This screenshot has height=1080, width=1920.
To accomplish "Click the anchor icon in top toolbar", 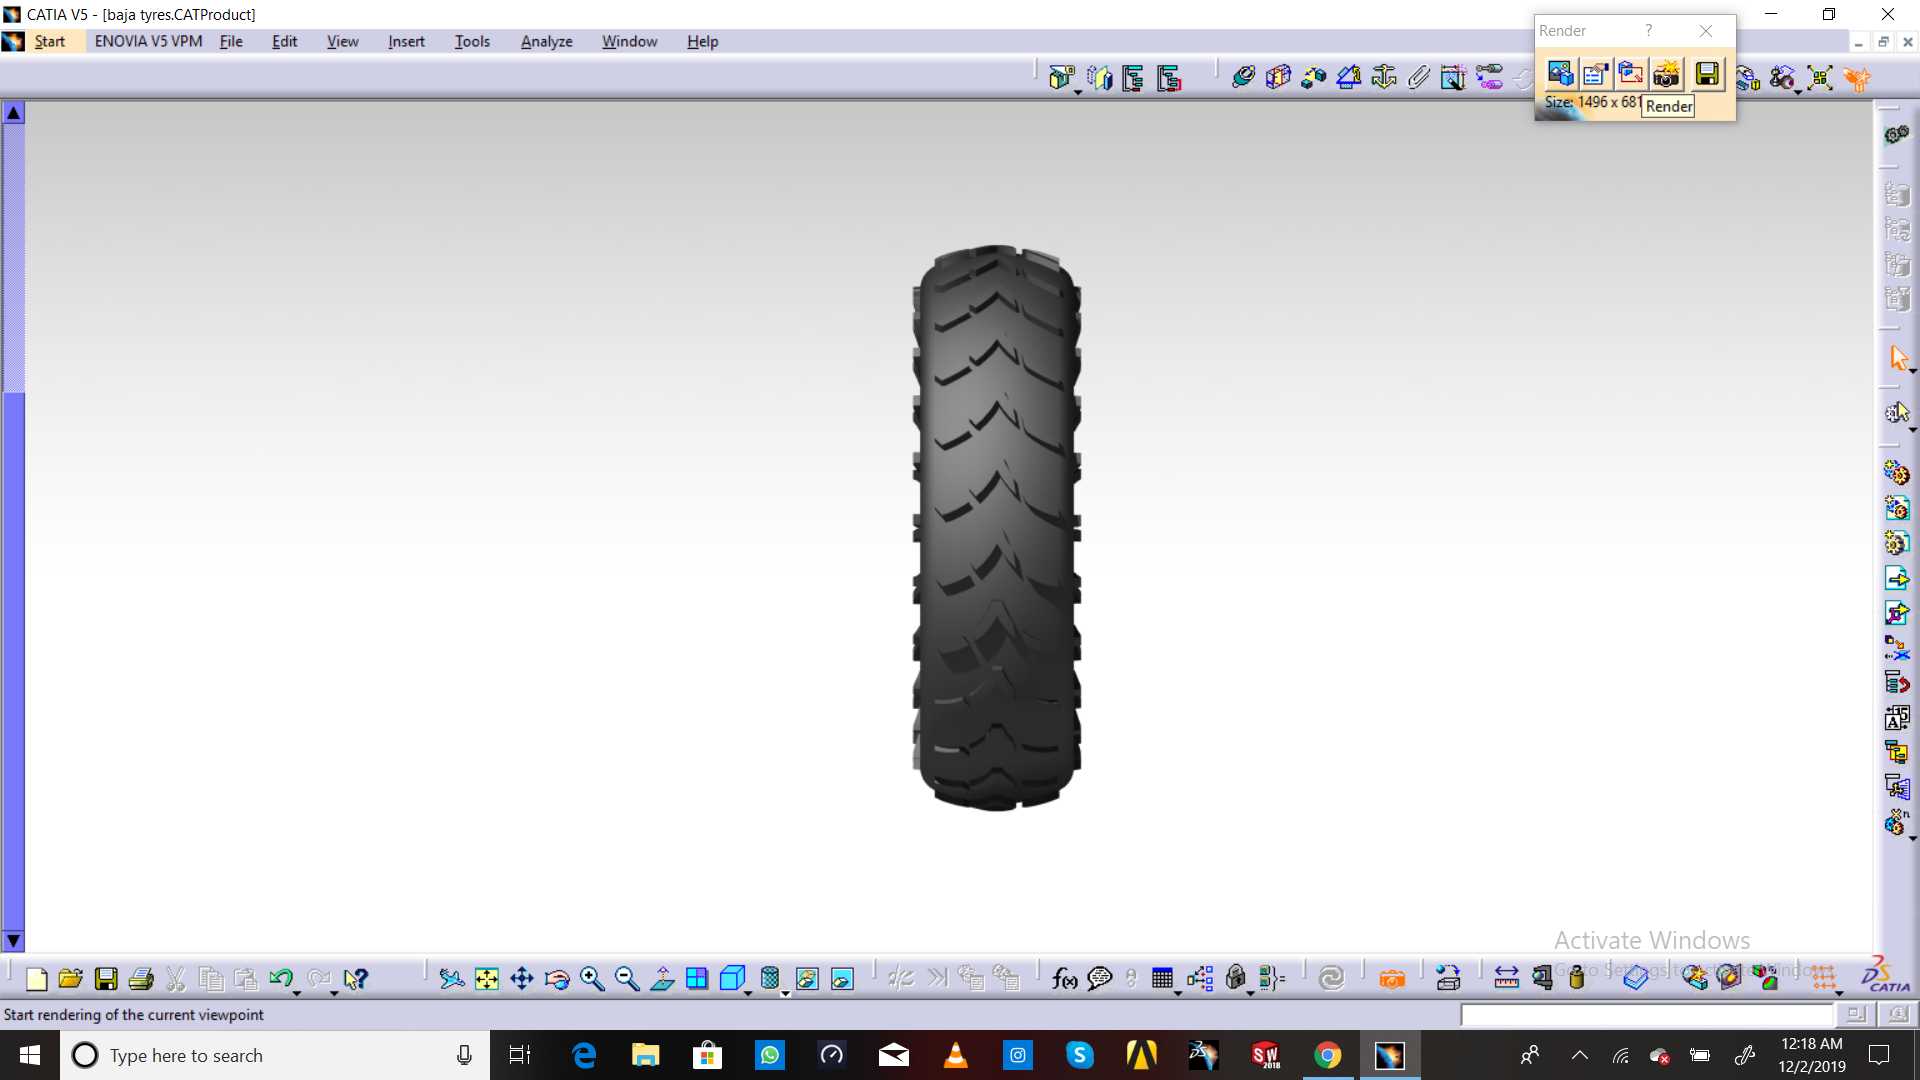I will 1384,77.
